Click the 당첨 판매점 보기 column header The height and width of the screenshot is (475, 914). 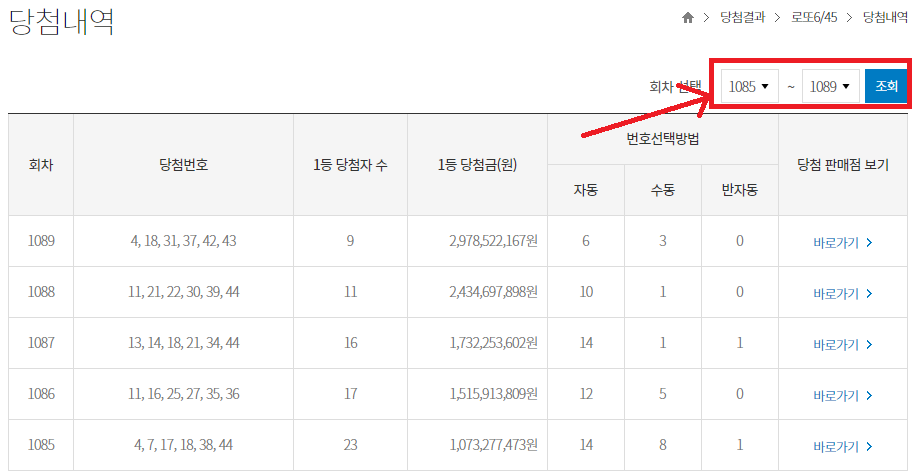point(843,165)
